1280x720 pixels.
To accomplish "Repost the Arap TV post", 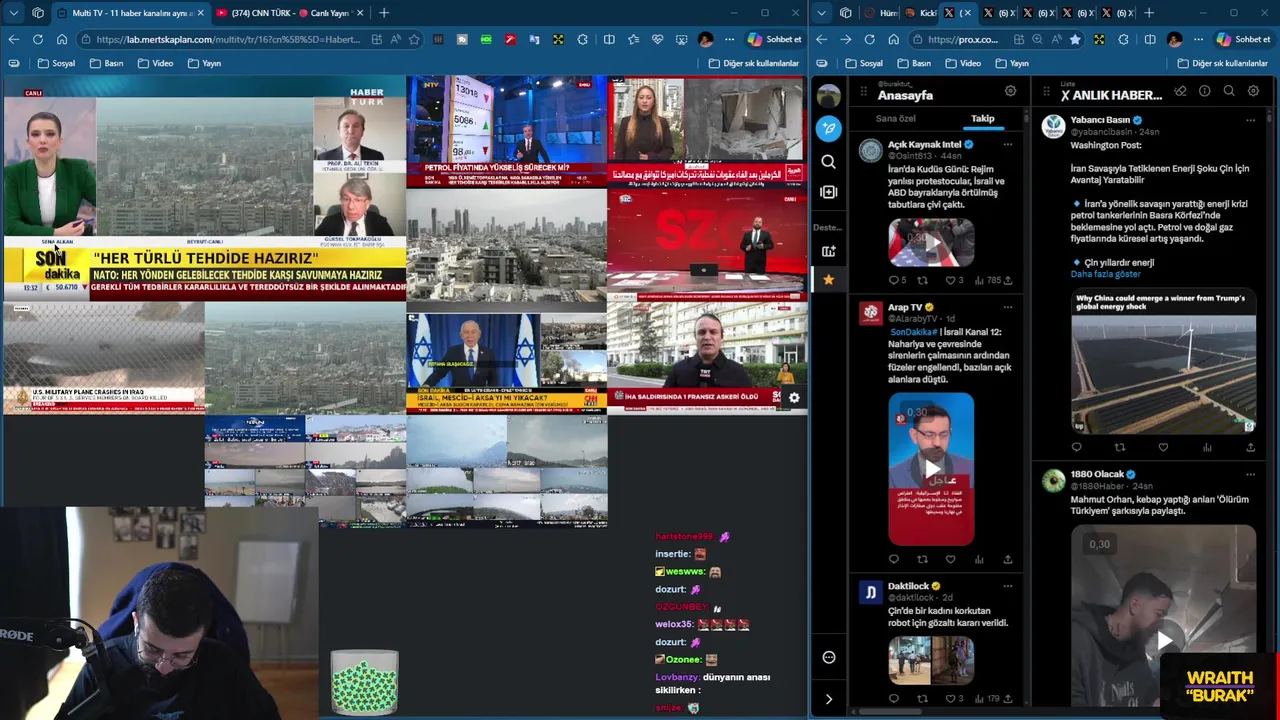I will [922, 559].
